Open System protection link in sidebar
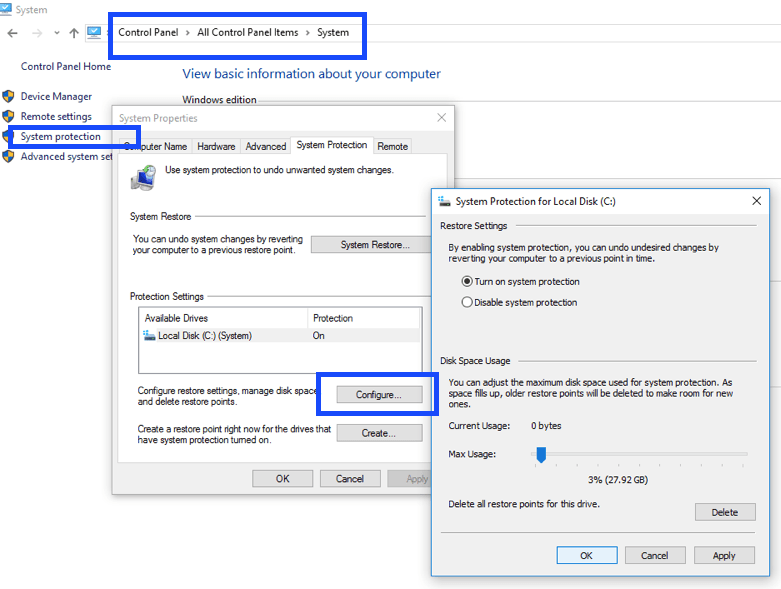The width and height of the screenshot is (781, 589). click(60, 136)
